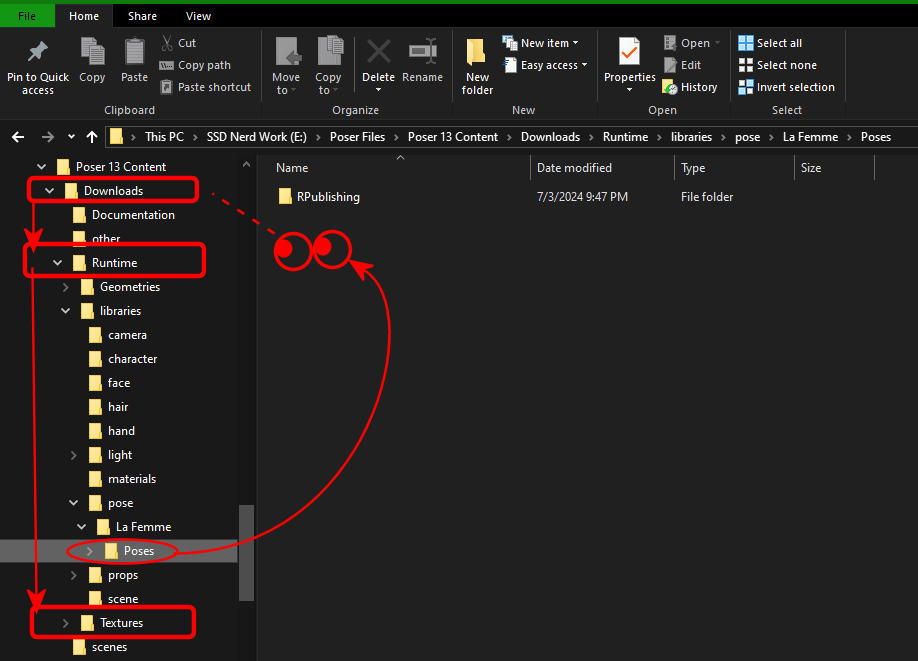This screenshot has width=918, height=661.
Task: Click Select none in ribbon
Action: point(777,65)
